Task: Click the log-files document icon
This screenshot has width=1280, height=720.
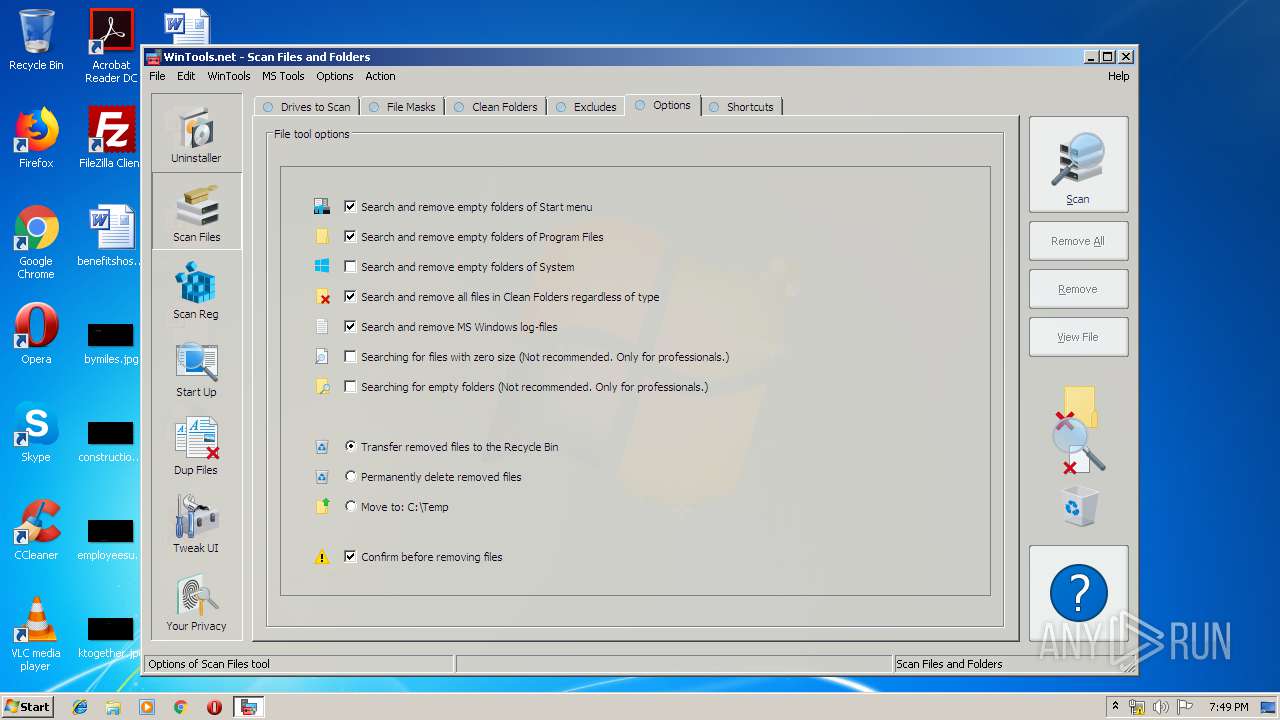Action: (x=322, y=327)
